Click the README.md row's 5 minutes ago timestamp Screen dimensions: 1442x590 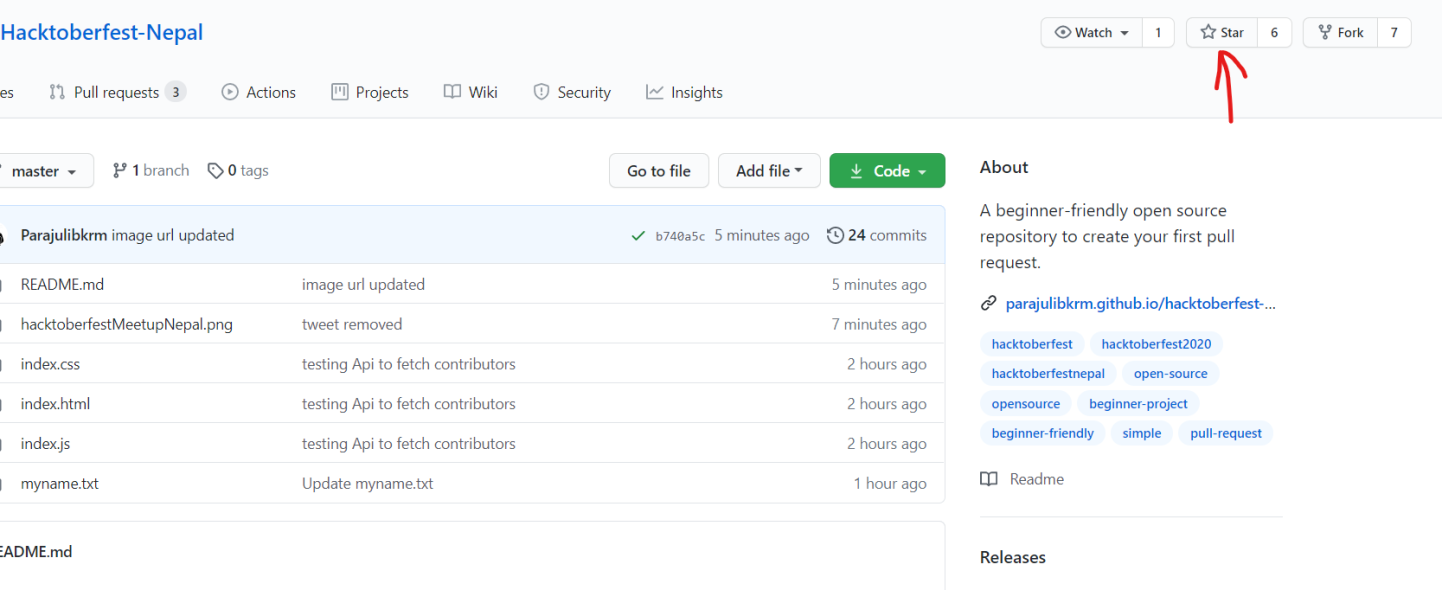[x=879, y=285]
